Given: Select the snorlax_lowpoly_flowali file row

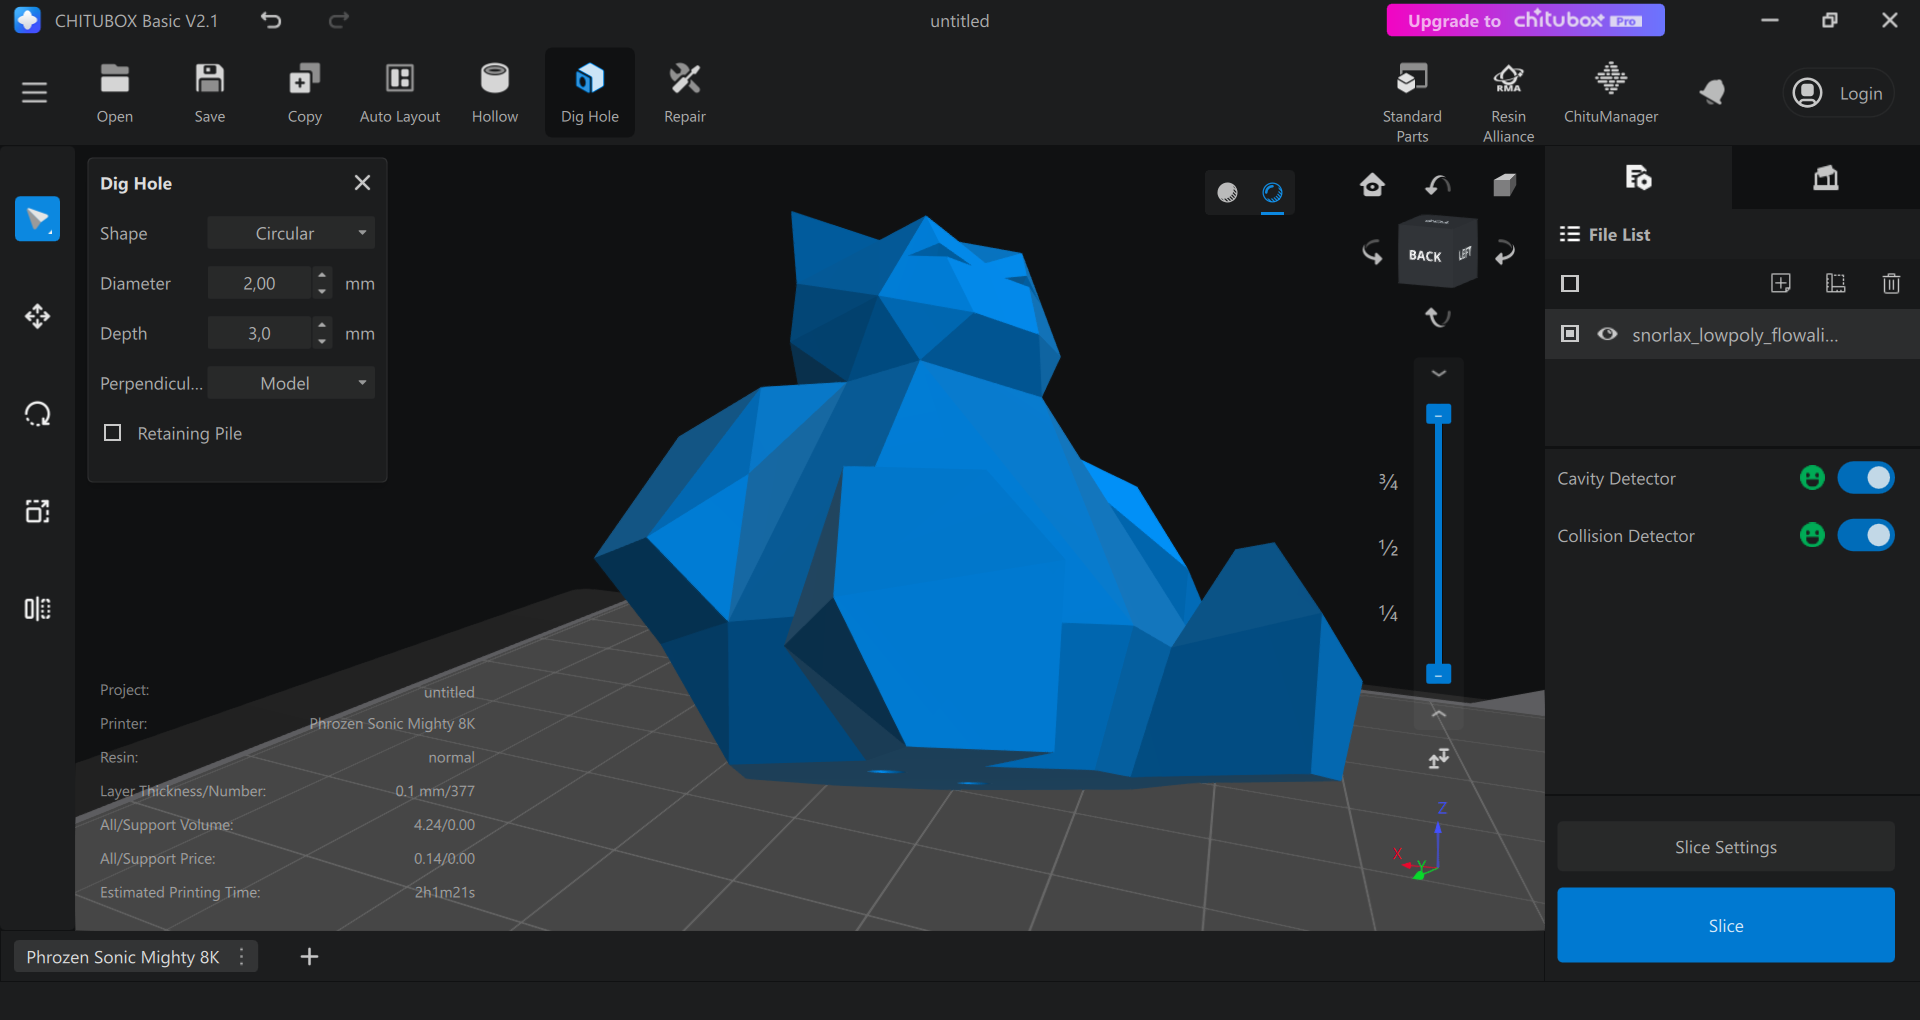Looking at the screenshot, I should coord(1732,334).
